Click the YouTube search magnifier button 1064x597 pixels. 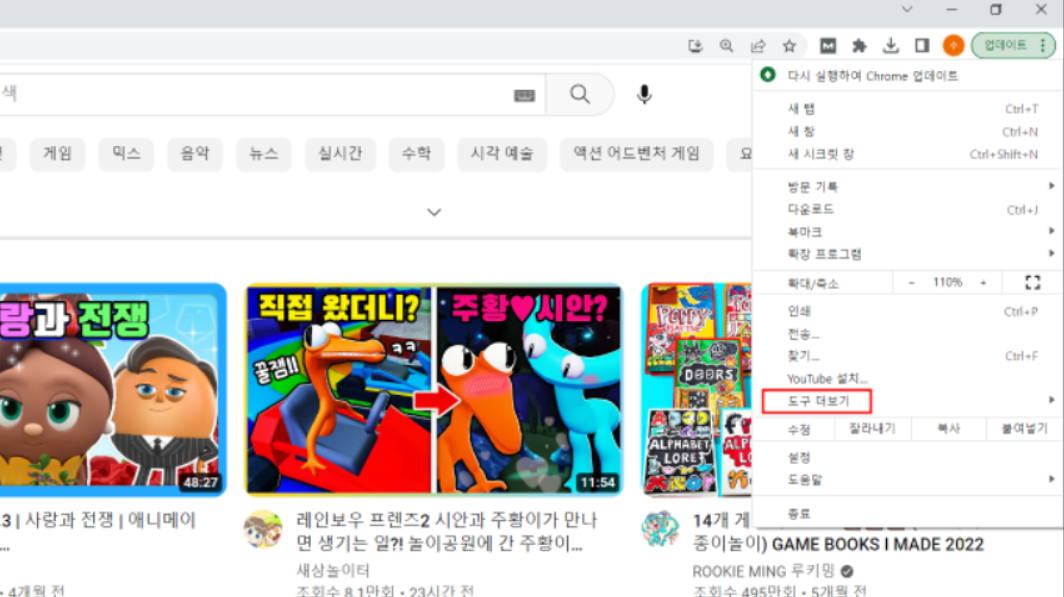[580, 94]
